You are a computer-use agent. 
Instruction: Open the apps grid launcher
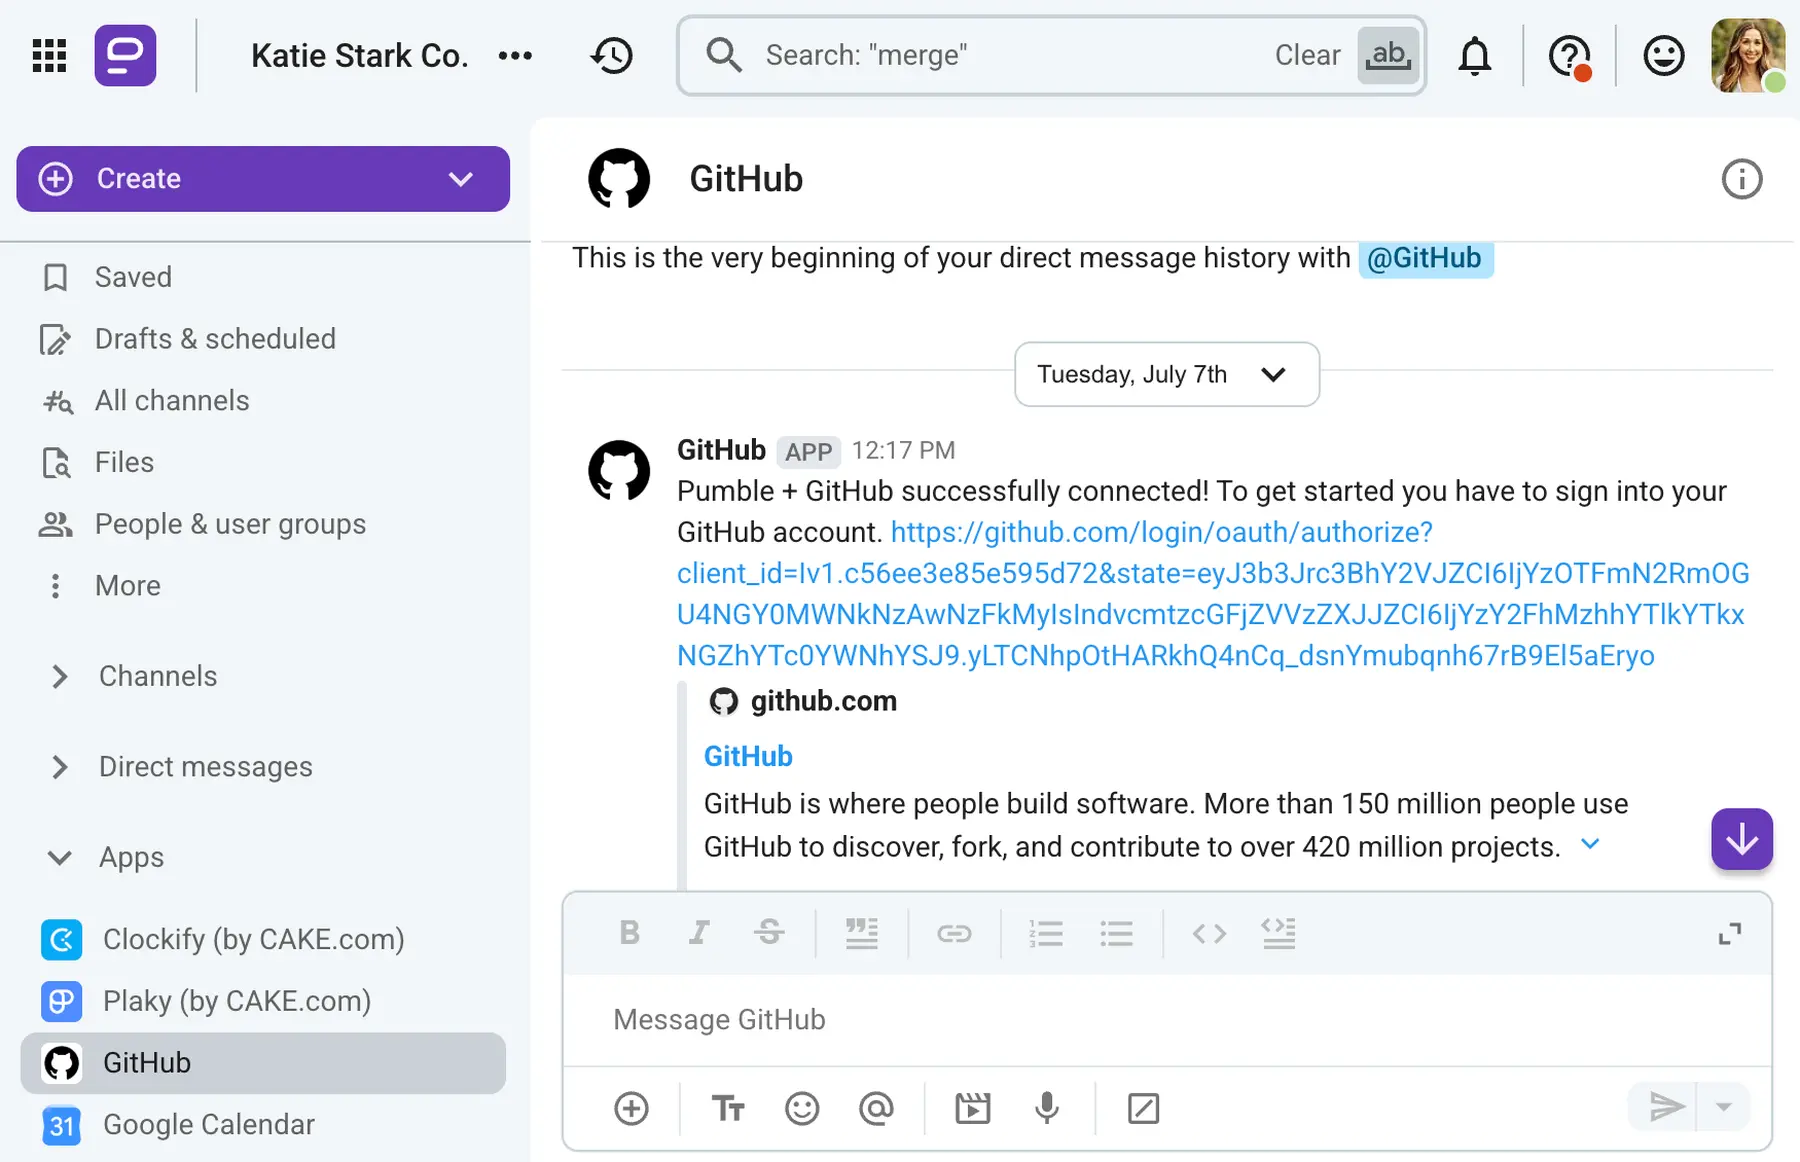point(49,55)
